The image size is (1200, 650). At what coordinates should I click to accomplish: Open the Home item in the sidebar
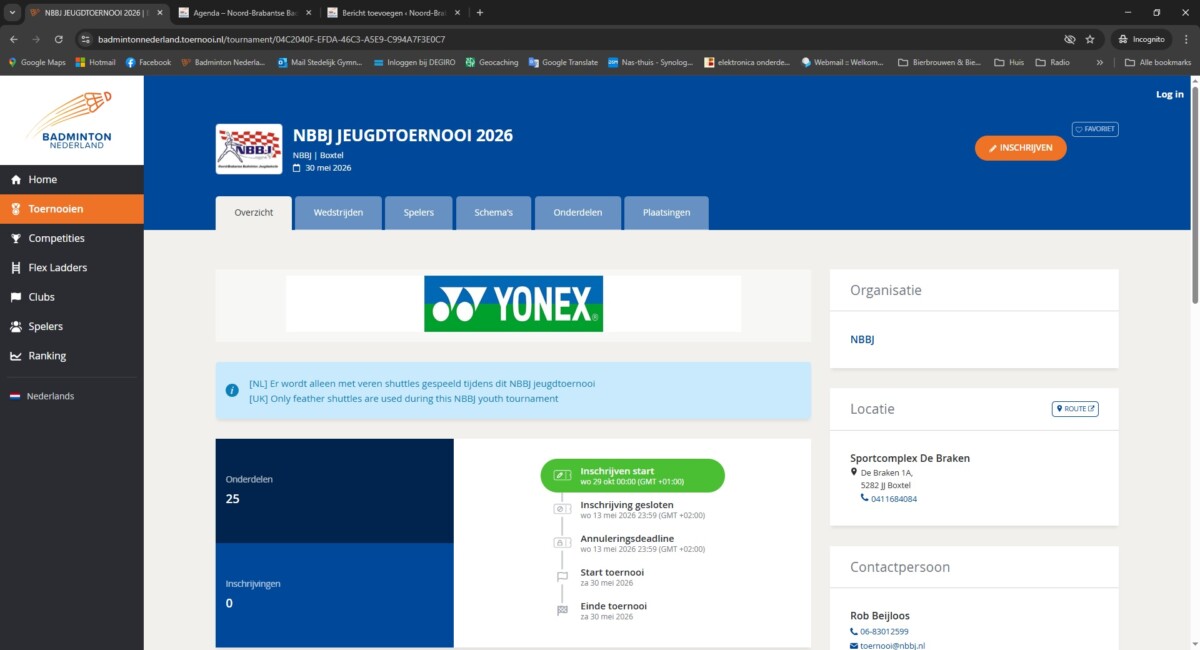71,180
